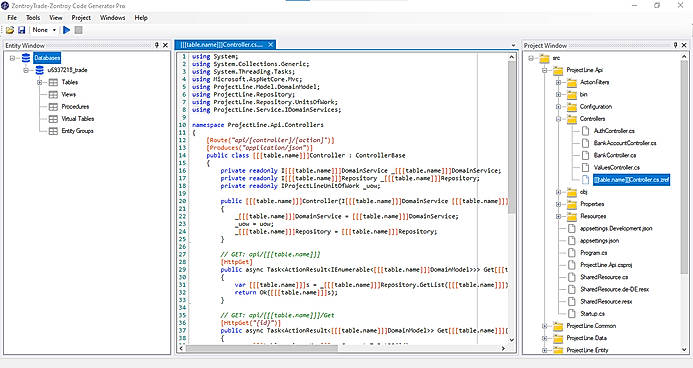693x368 pixels.
Task: Click the AuthController.cs file icon
Action: click(x=585, y=131)
